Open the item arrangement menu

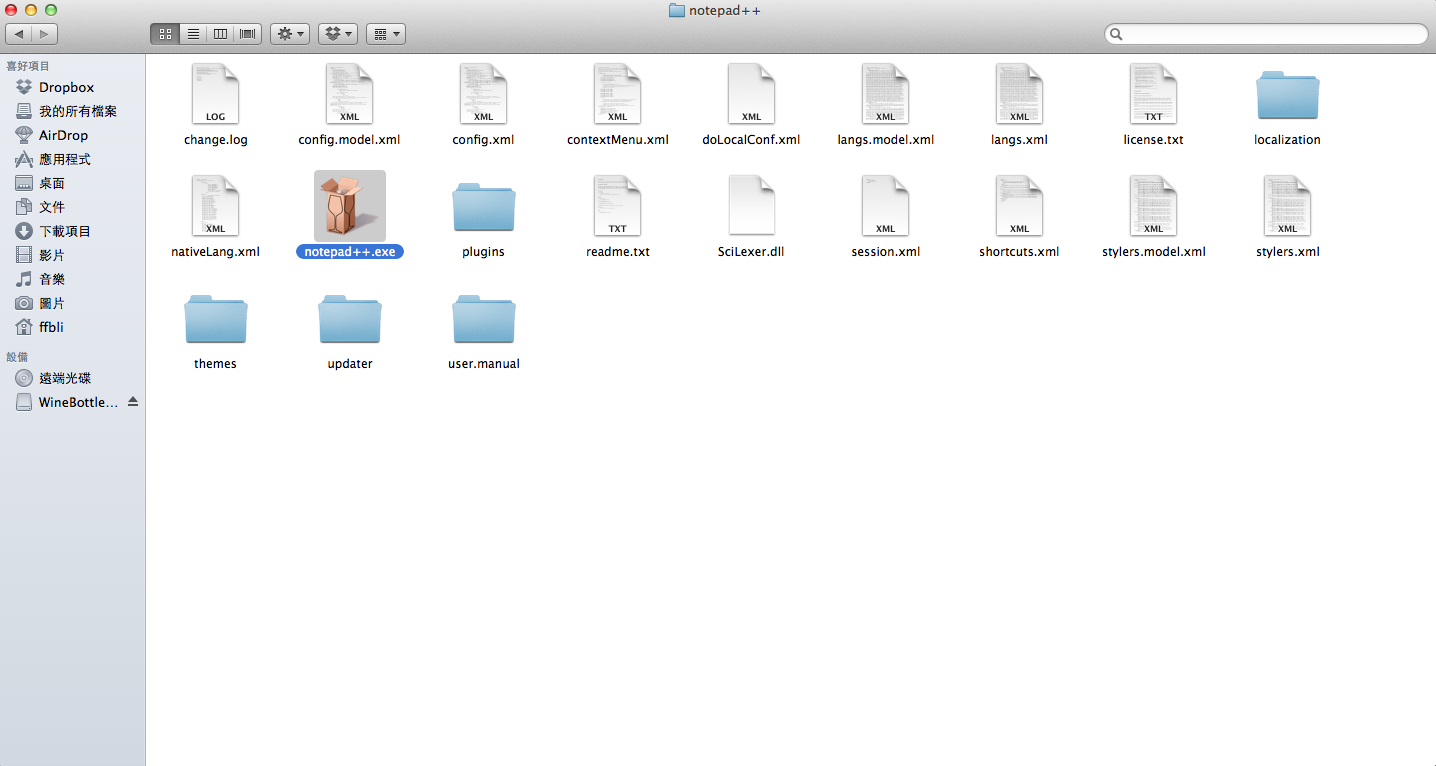(x=385, y=33)
